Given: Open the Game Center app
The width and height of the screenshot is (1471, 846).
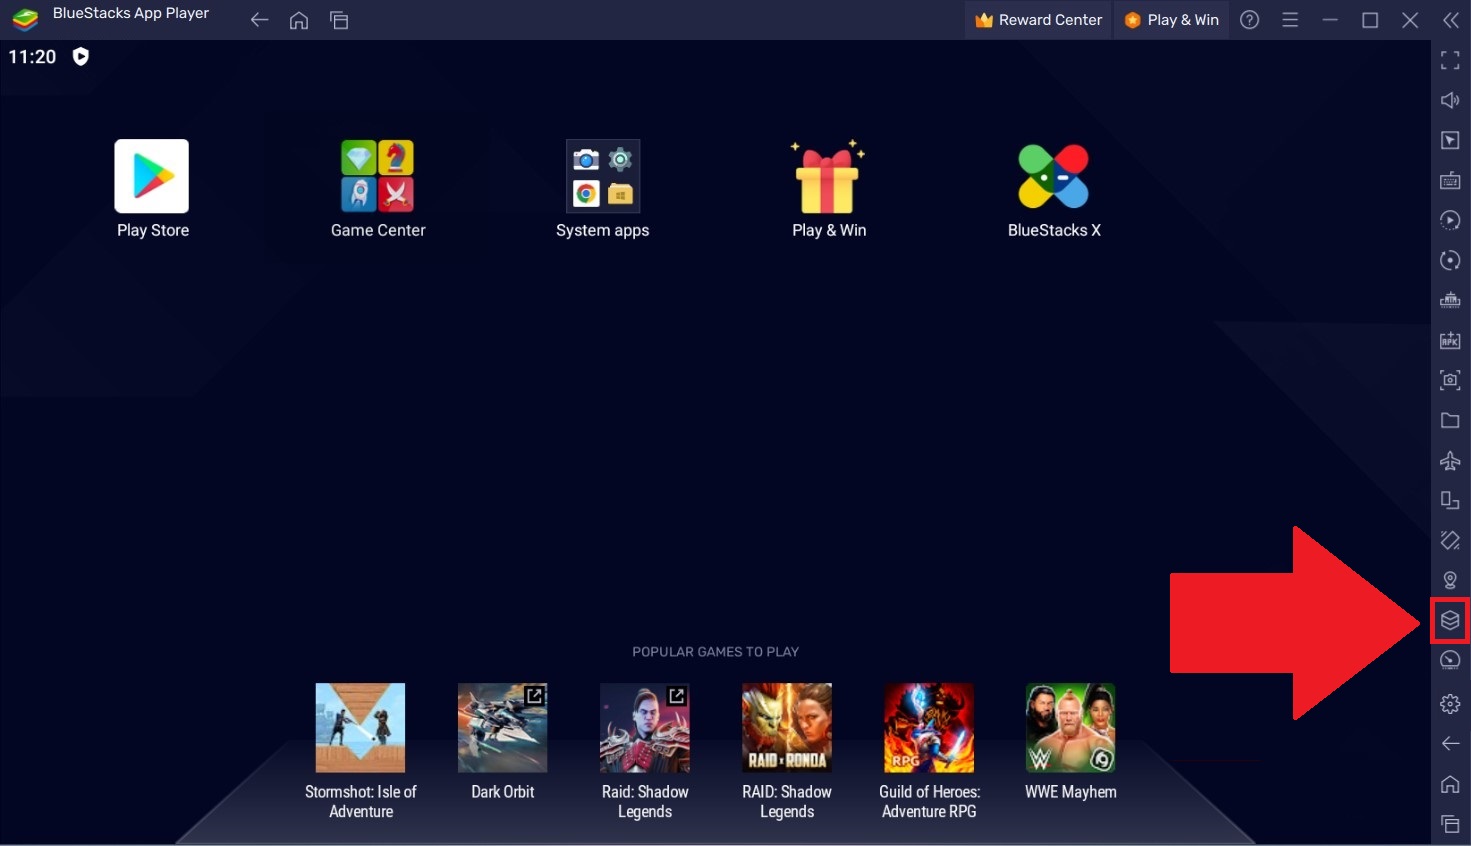Looking at the screenshot, I should coord(378,189).
